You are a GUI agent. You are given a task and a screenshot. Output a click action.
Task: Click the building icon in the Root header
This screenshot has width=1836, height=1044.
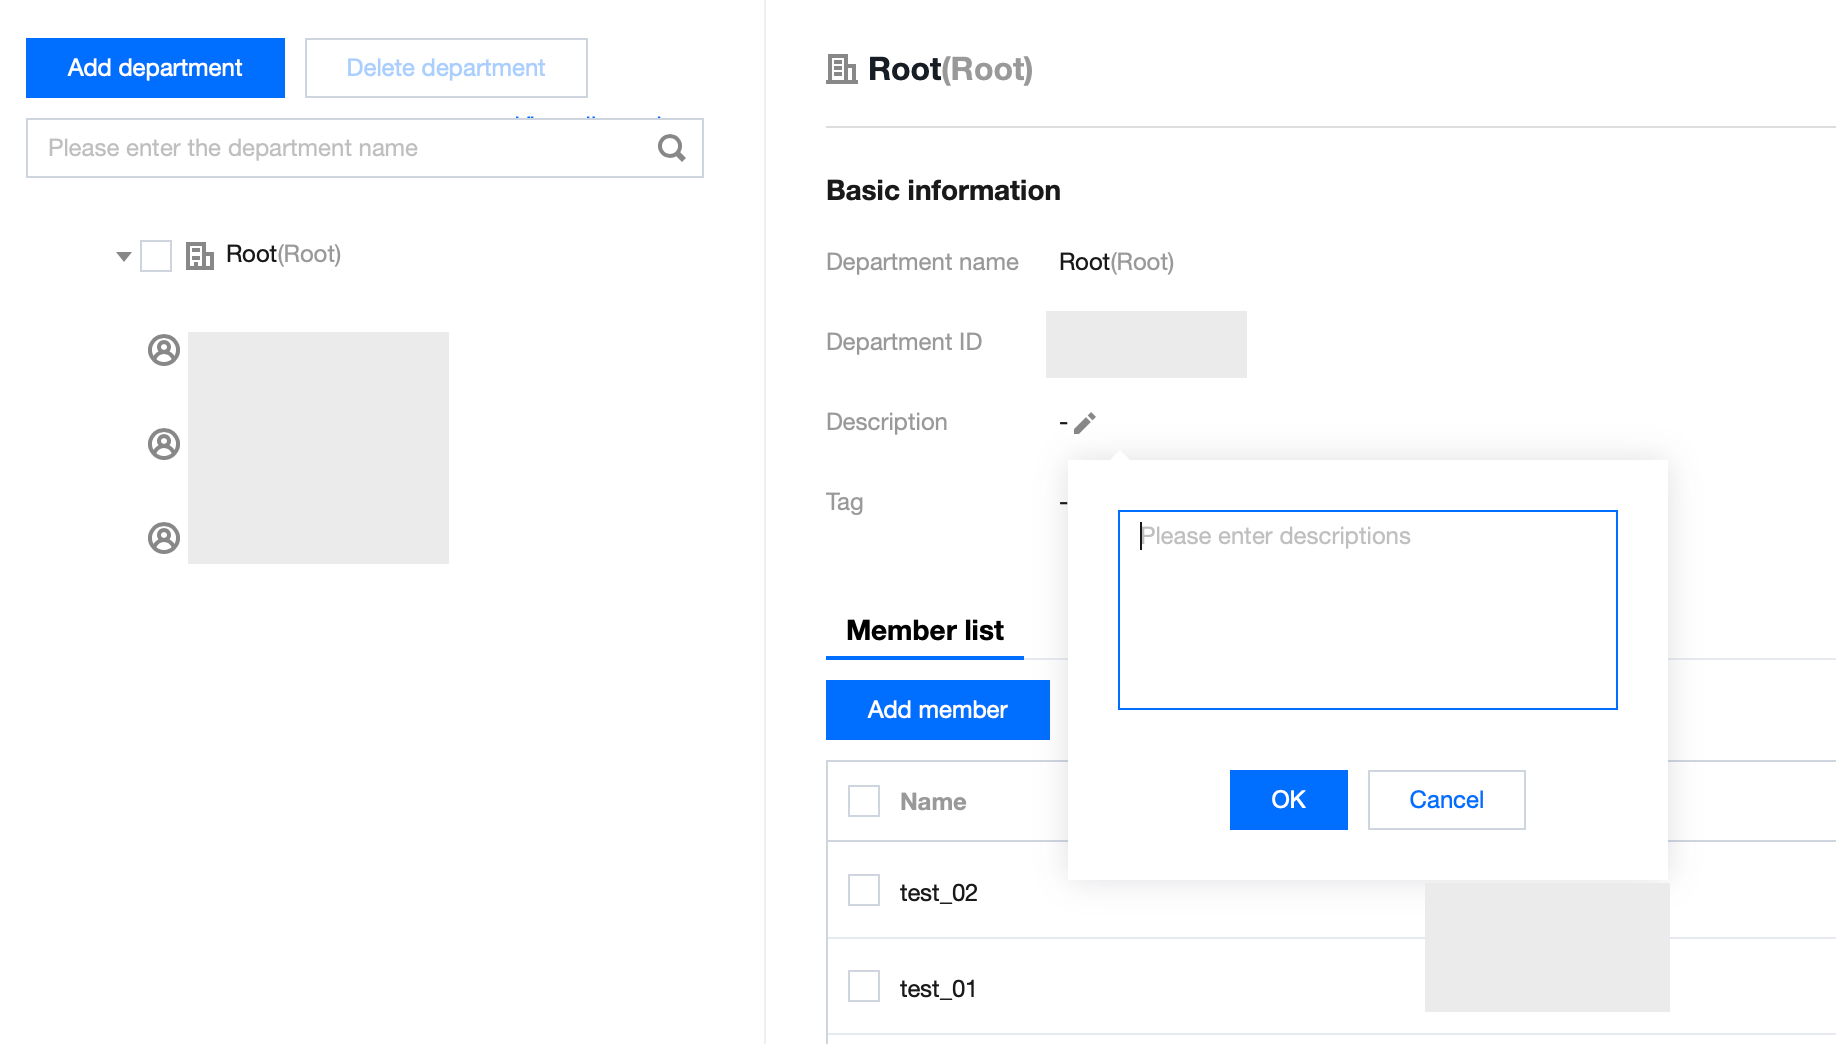pyautogui.click(x=841, y=69)
